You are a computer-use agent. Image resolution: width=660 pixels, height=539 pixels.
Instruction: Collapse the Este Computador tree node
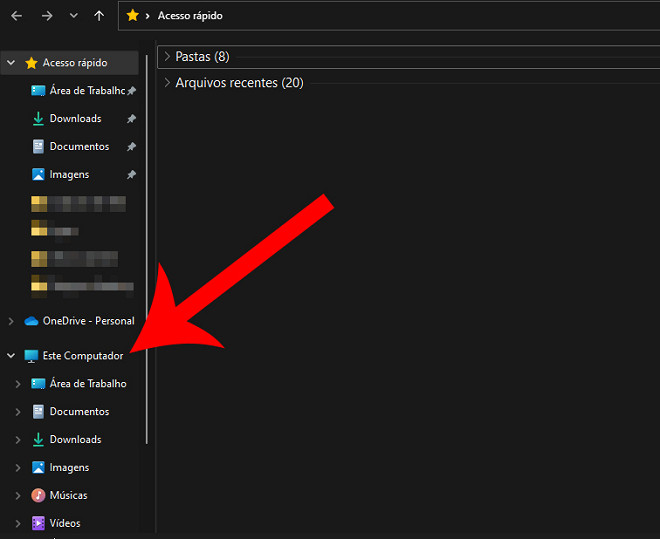(11, 356)
